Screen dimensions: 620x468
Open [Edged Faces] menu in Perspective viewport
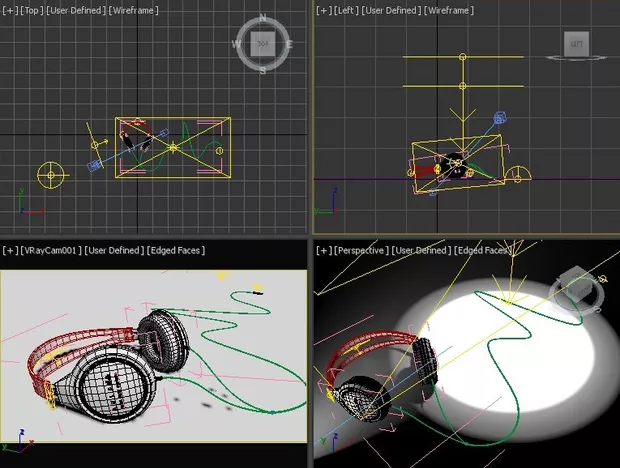pos(483,250)
